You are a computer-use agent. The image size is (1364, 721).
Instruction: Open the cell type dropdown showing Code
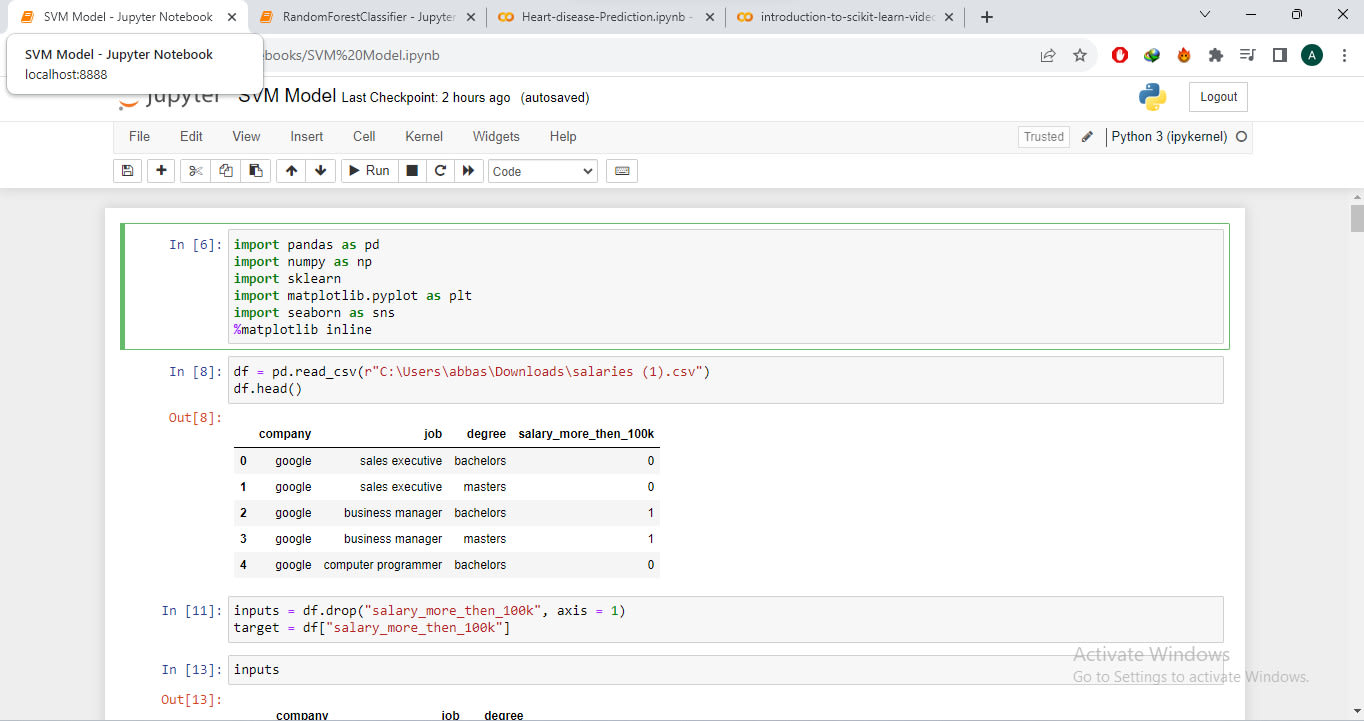542,171
